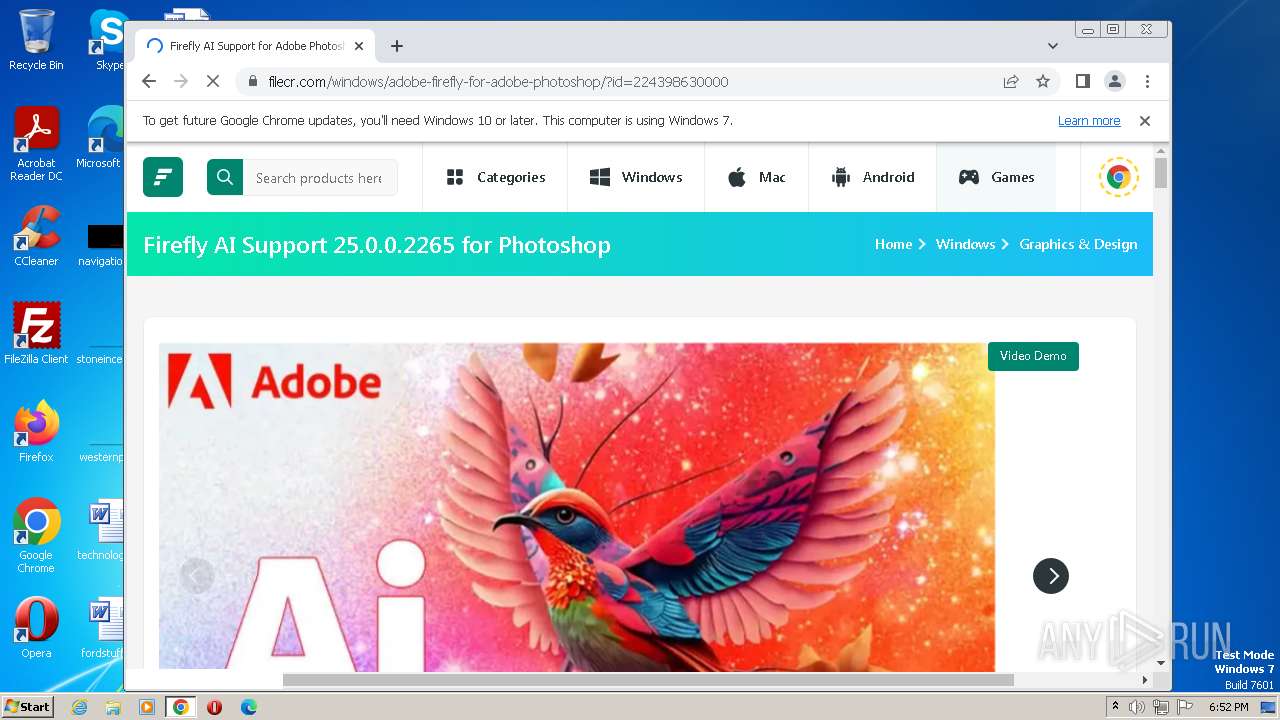Click the Adobe Firefly preview image

point(577,507)
